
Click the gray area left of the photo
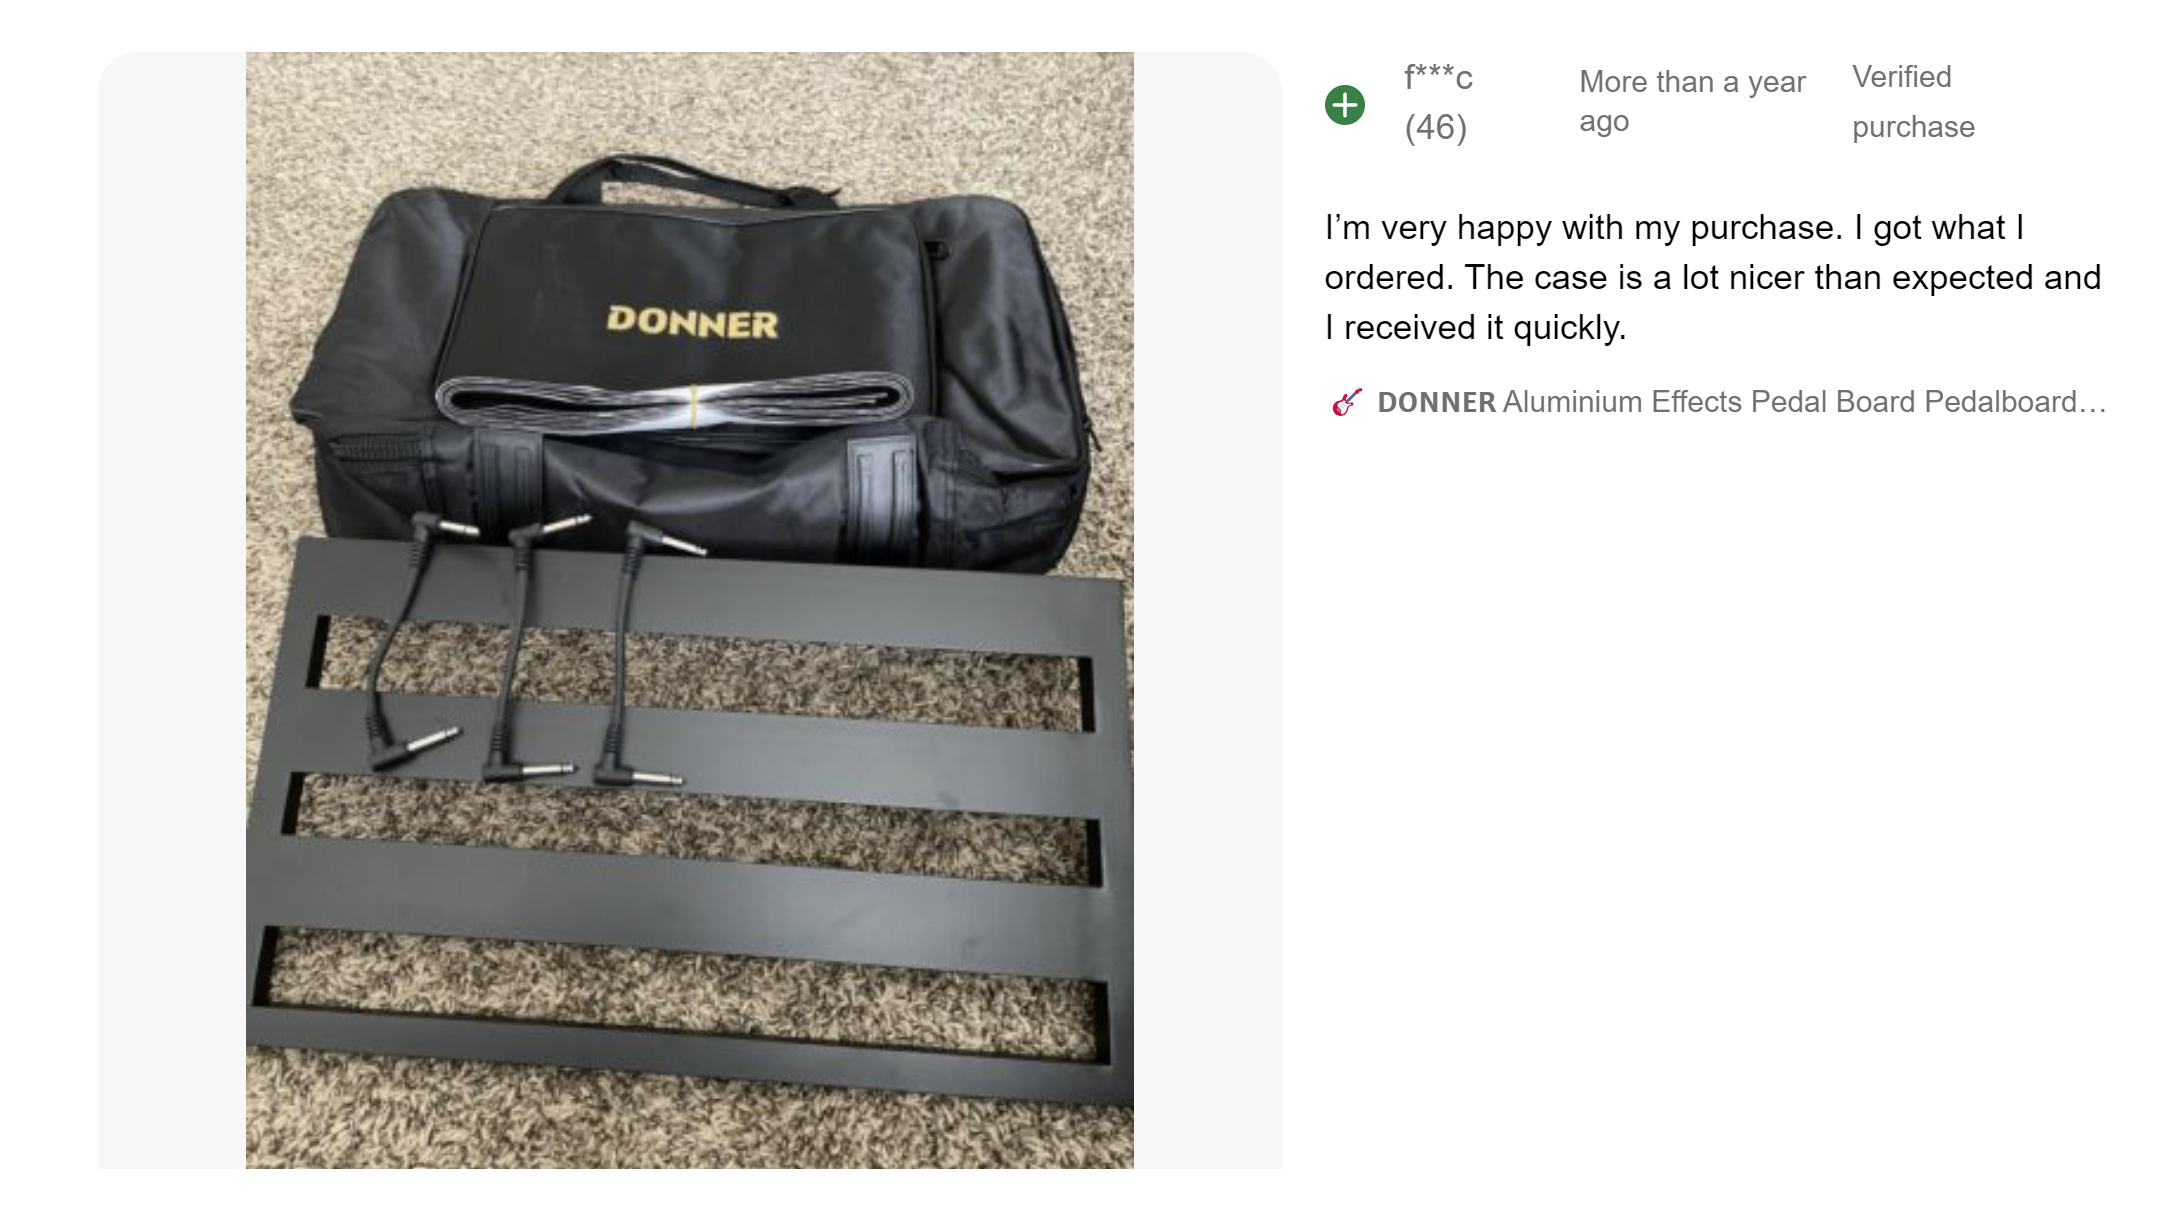(172, 610)
